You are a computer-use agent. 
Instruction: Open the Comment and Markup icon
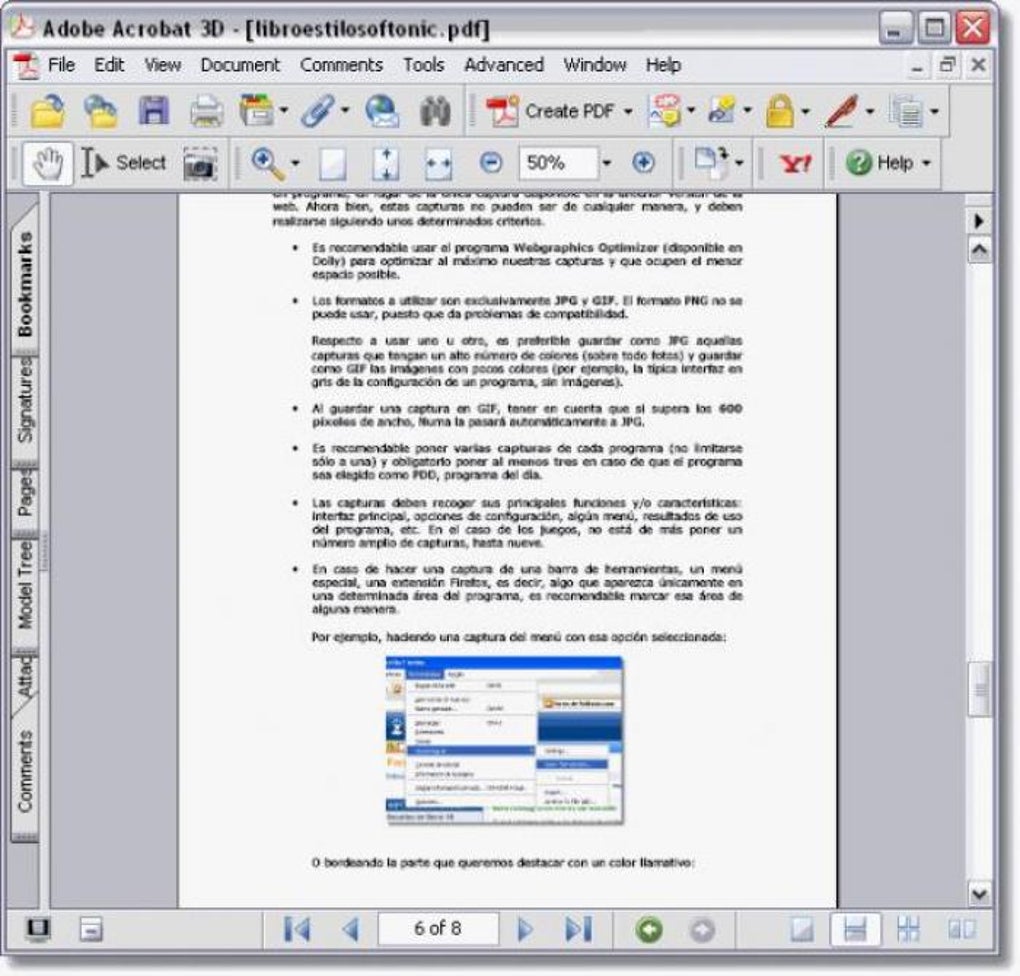[x=664, y=111]
